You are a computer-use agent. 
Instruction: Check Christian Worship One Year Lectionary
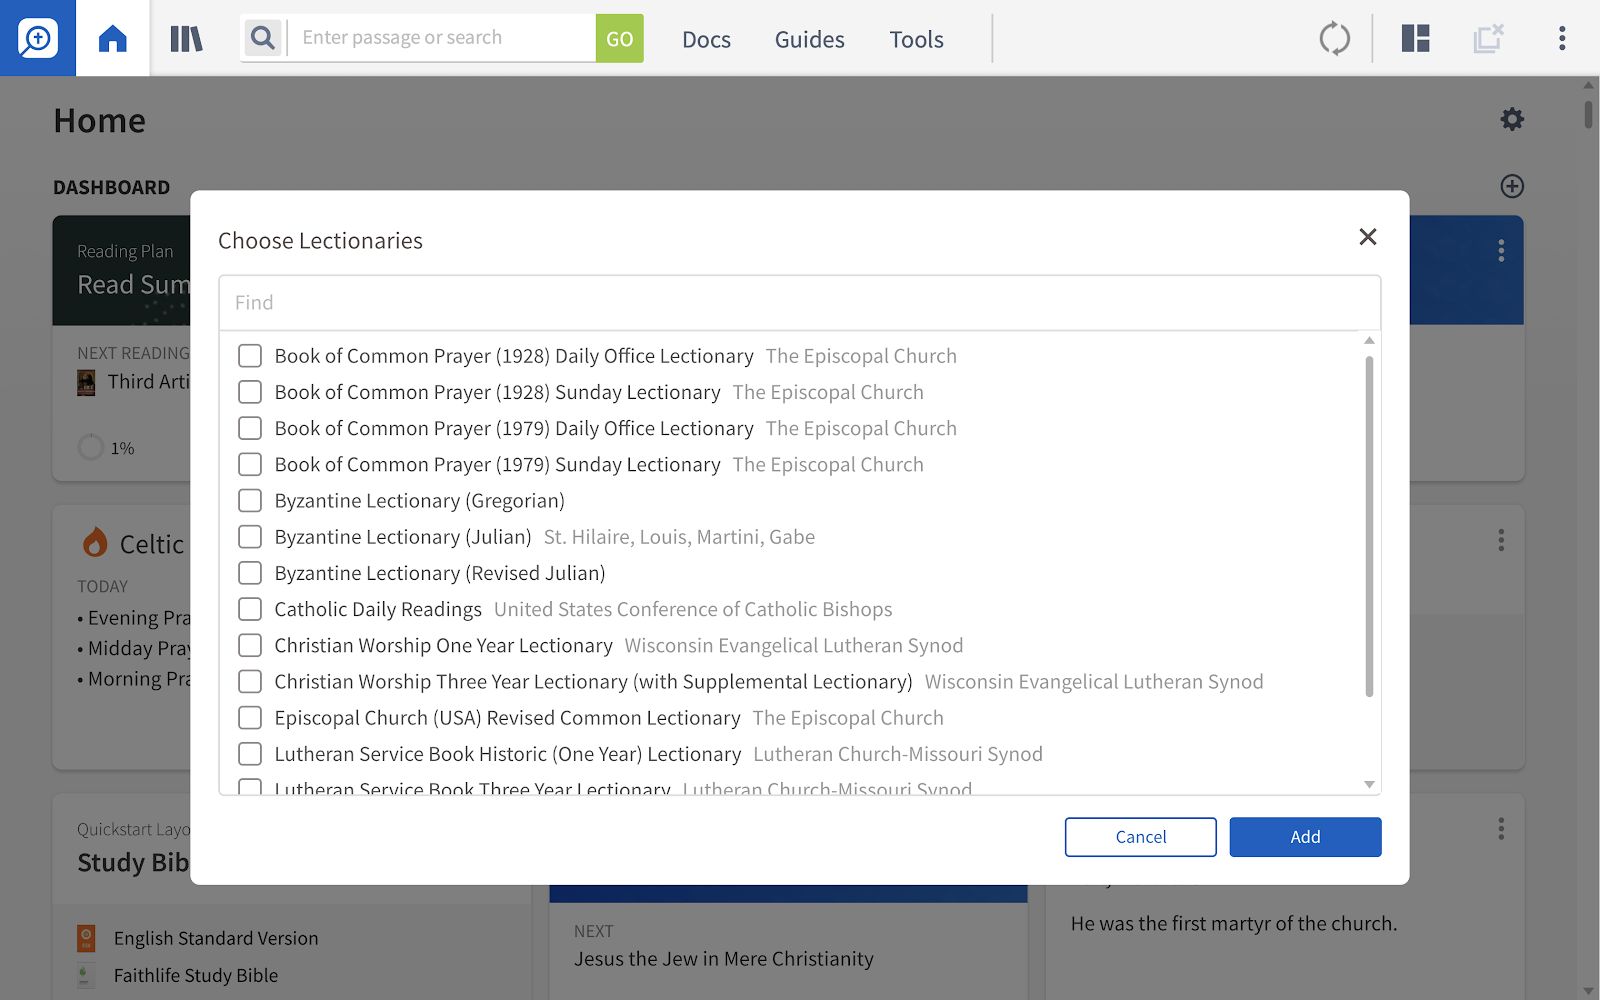pos(250,645)
